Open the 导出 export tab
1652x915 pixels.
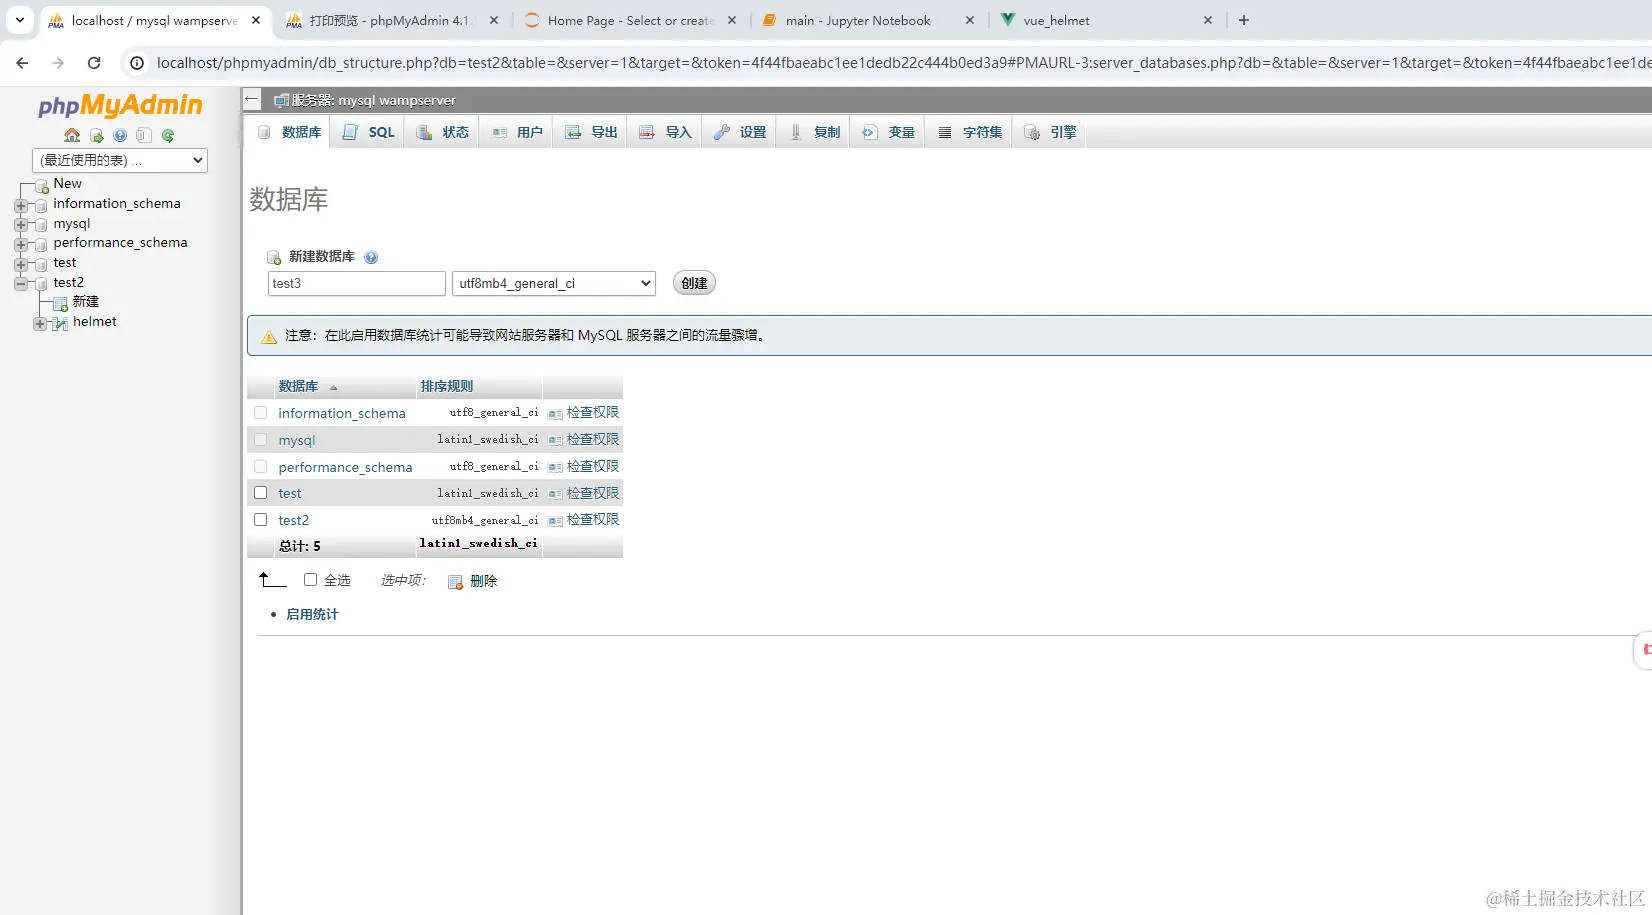pos(591,132)
